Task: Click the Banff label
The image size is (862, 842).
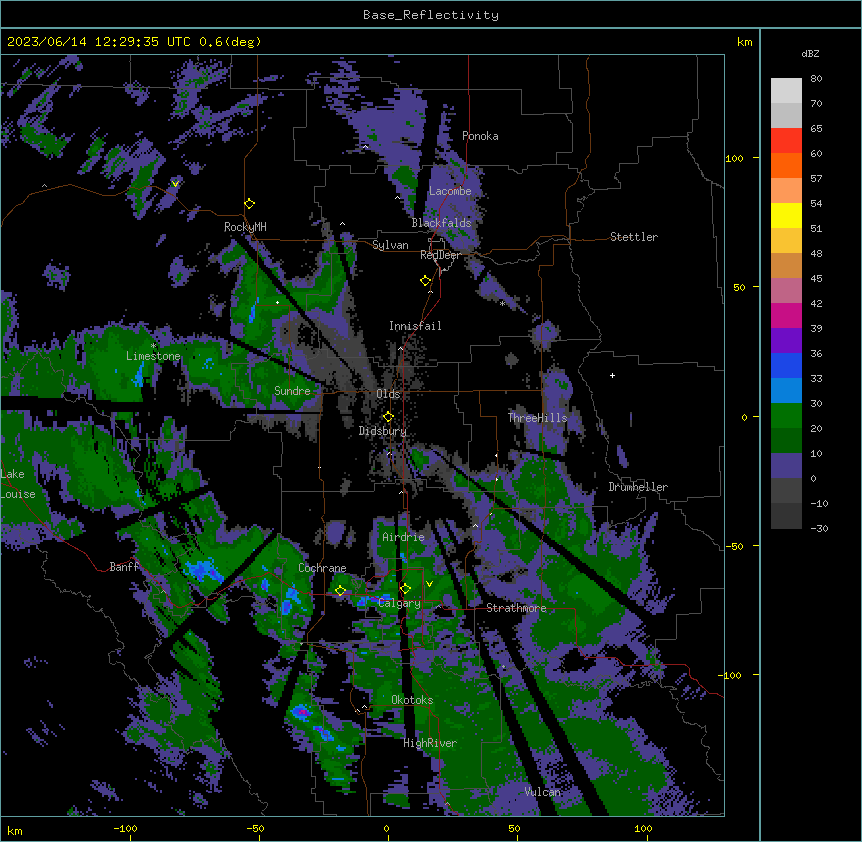Action: (124, 567)
